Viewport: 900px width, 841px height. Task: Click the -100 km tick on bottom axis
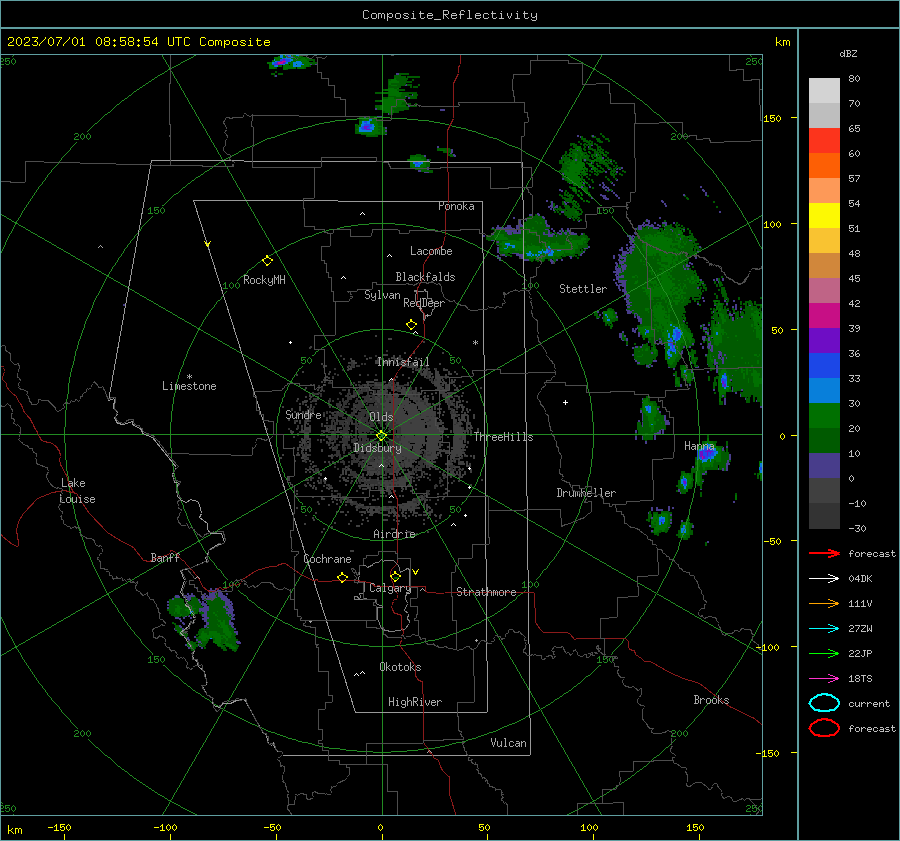165,827
